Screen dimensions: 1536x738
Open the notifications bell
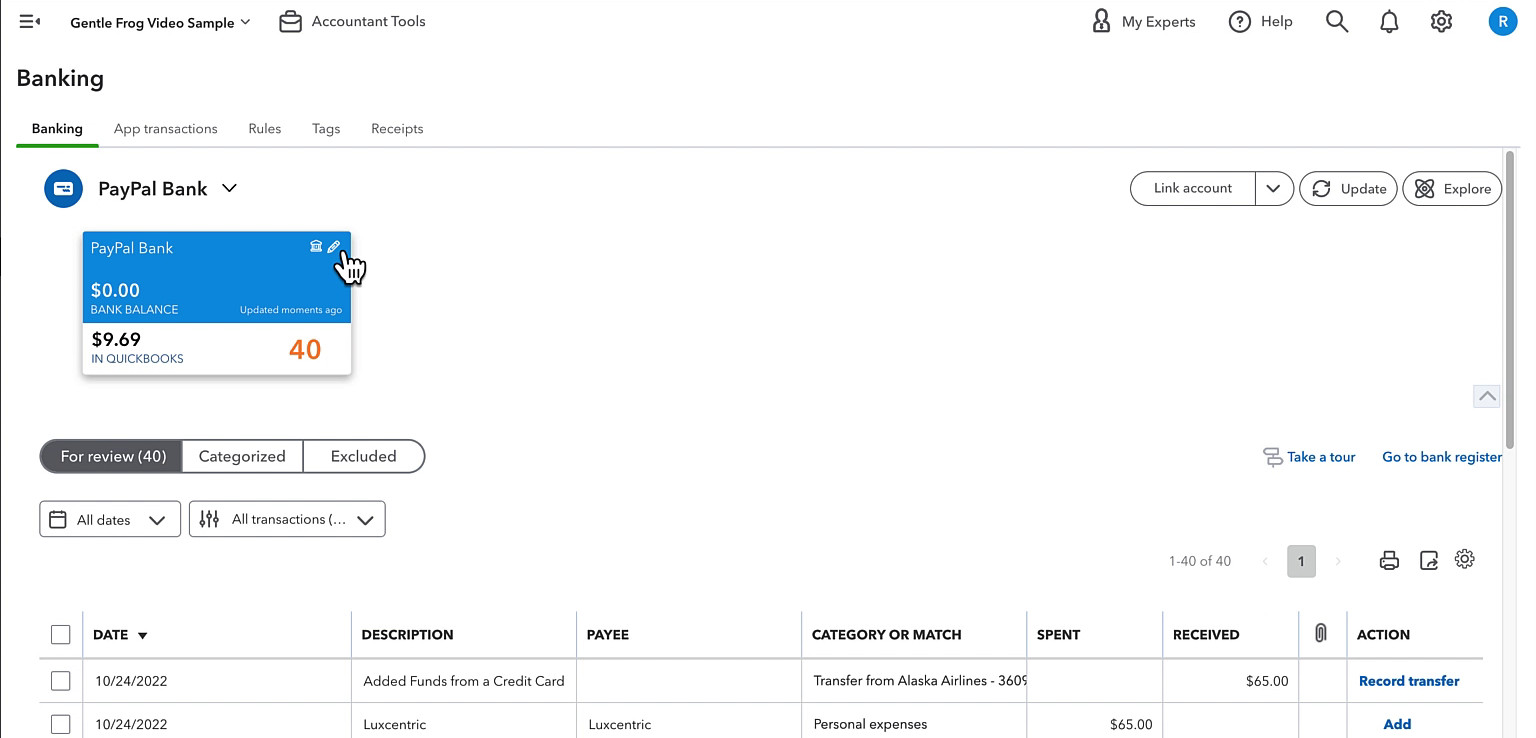coord(1389,21)
